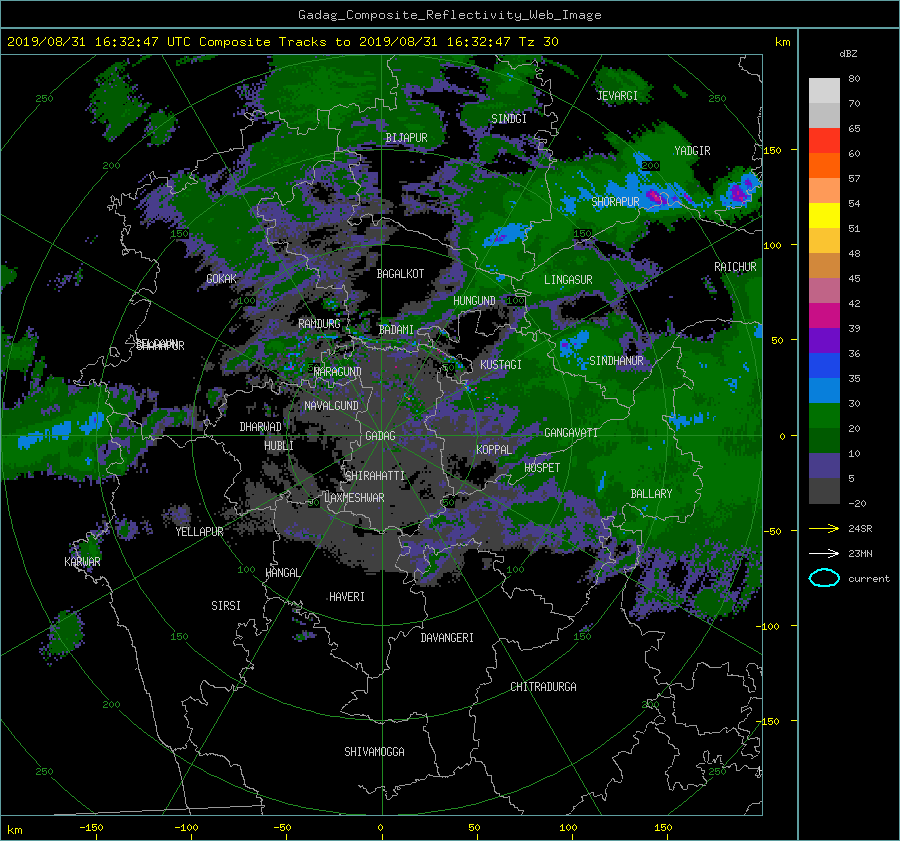Screen dimensions: 900x841
Task: Click the DAVANGERI city label
Action: [447, 638]
